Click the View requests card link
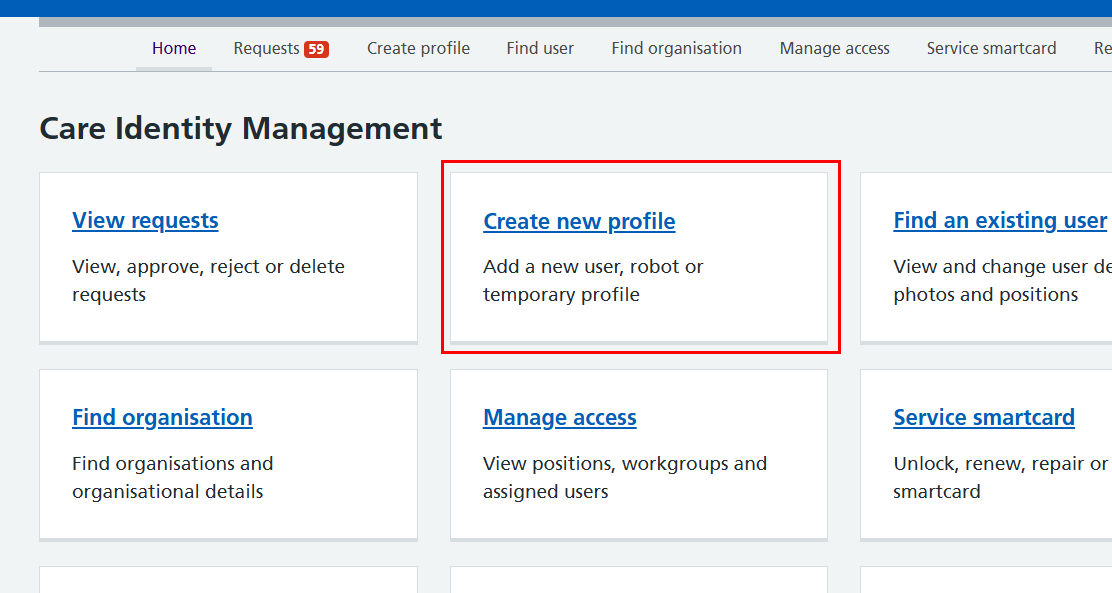1112x593 pixels. [145, 221]
